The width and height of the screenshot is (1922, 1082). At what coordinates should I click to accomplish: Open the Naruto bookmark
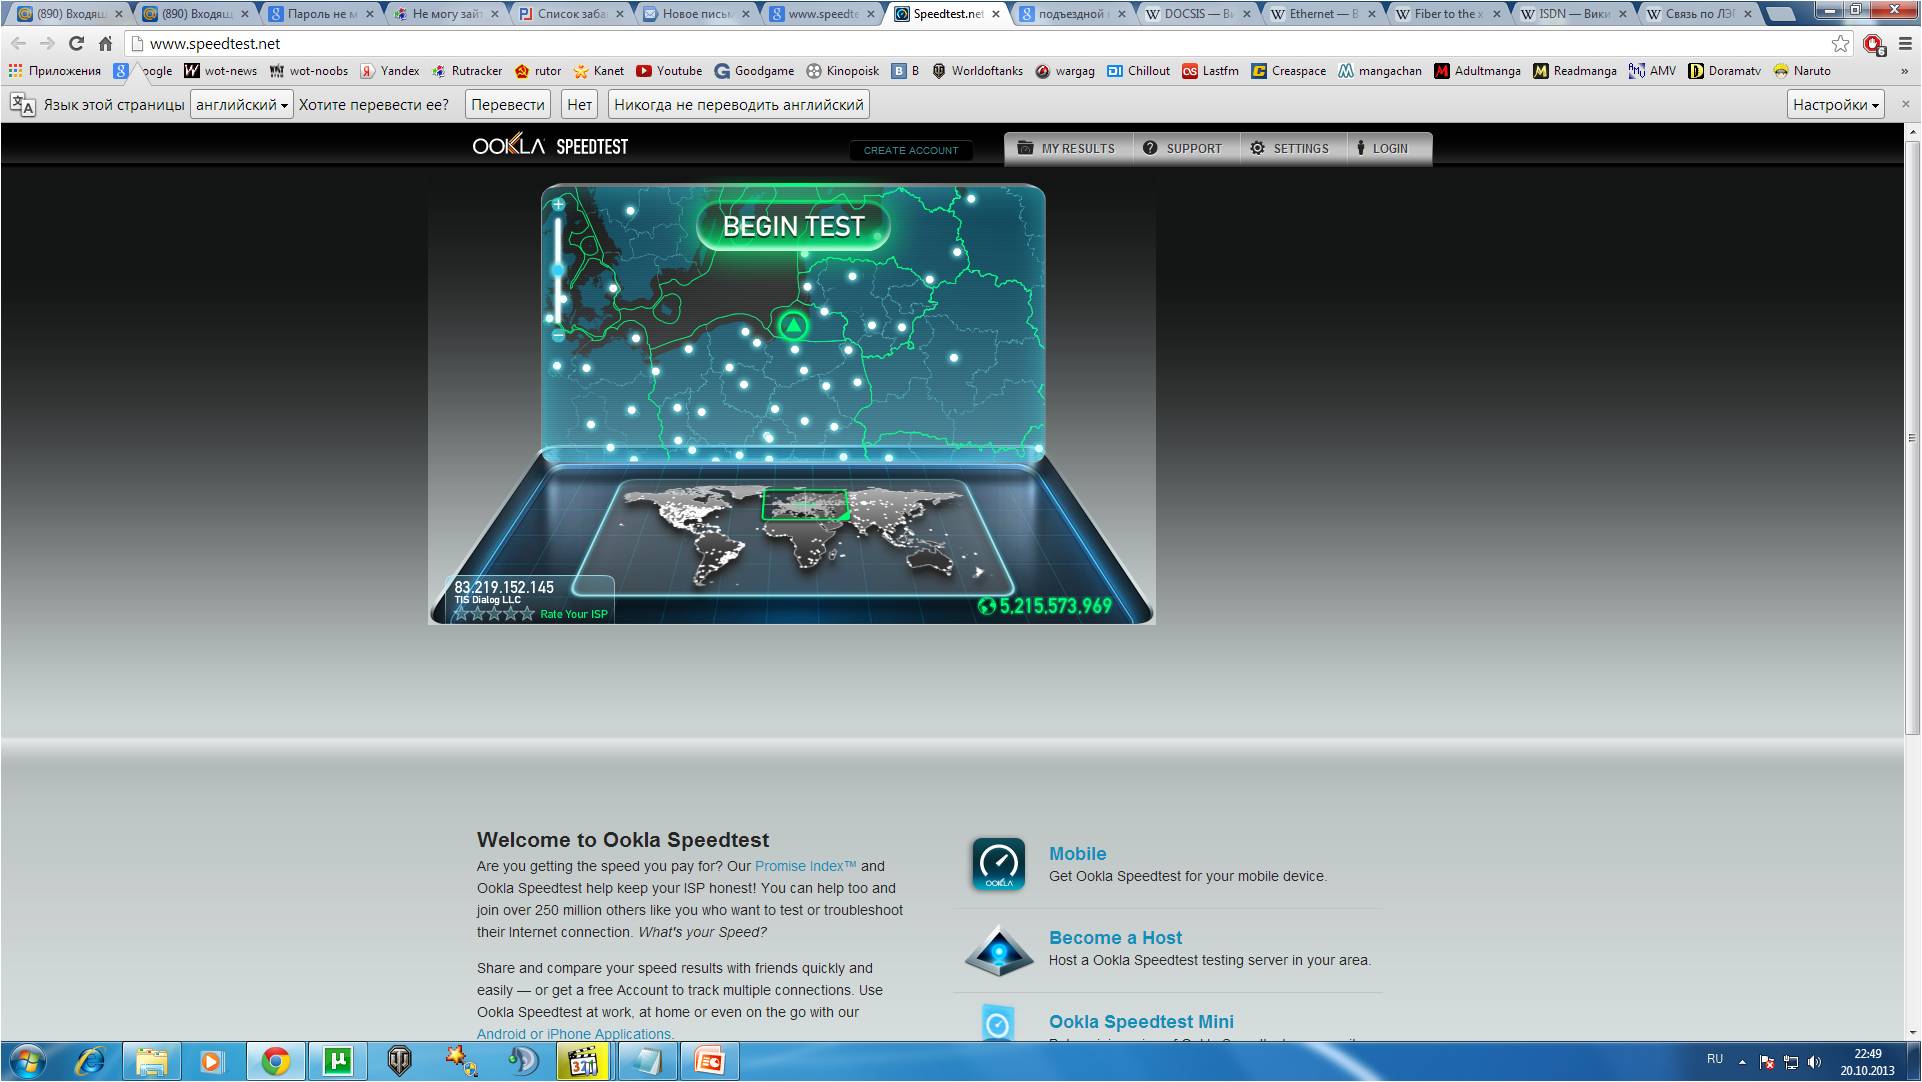tap(1802, 71)
